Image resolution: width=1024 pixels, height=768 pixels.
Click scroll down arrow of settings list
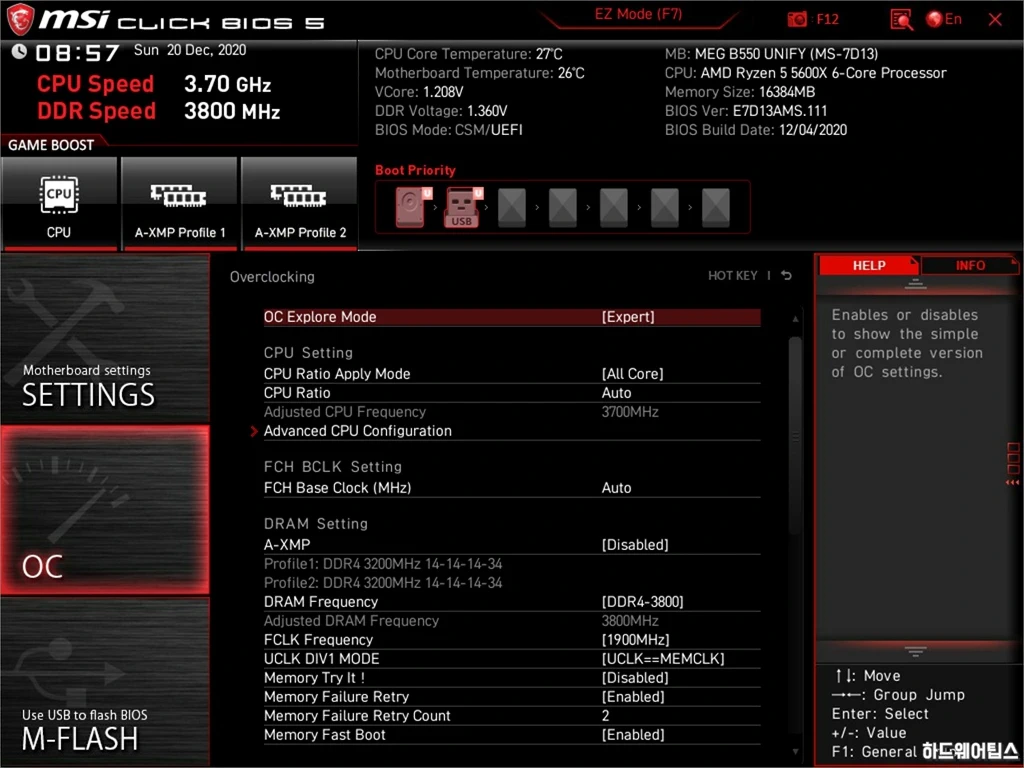coord(795,752)
